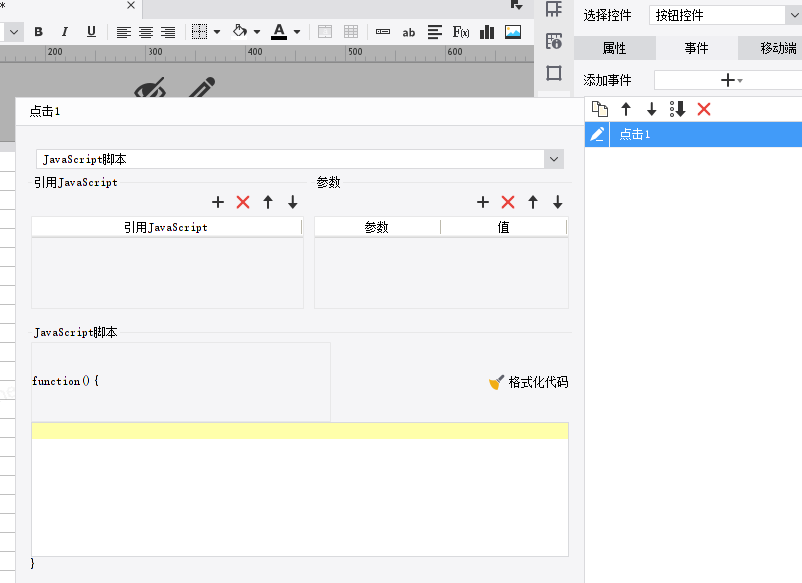Move parameter down arrow
802x583 pixels.
tap(558, 202)
